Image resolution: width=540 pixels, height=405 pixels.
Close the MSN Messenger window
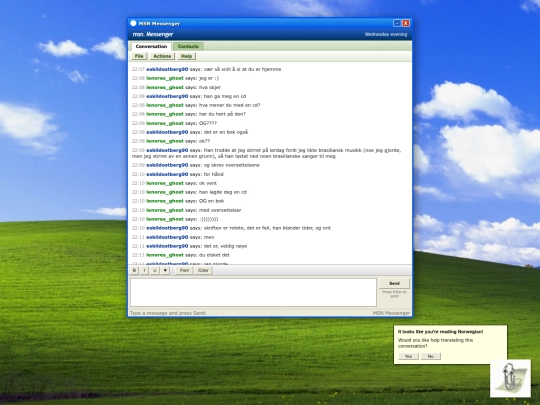coord(406,23)
